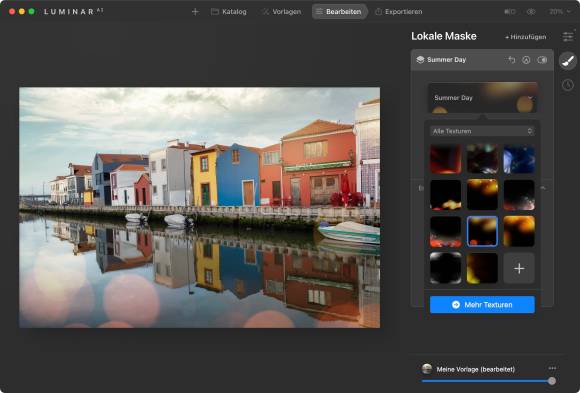This screenshot has height=393, width=580.
Task: Click the Meine Vorlage template thumbnail icon
Action: click(427, 369)
